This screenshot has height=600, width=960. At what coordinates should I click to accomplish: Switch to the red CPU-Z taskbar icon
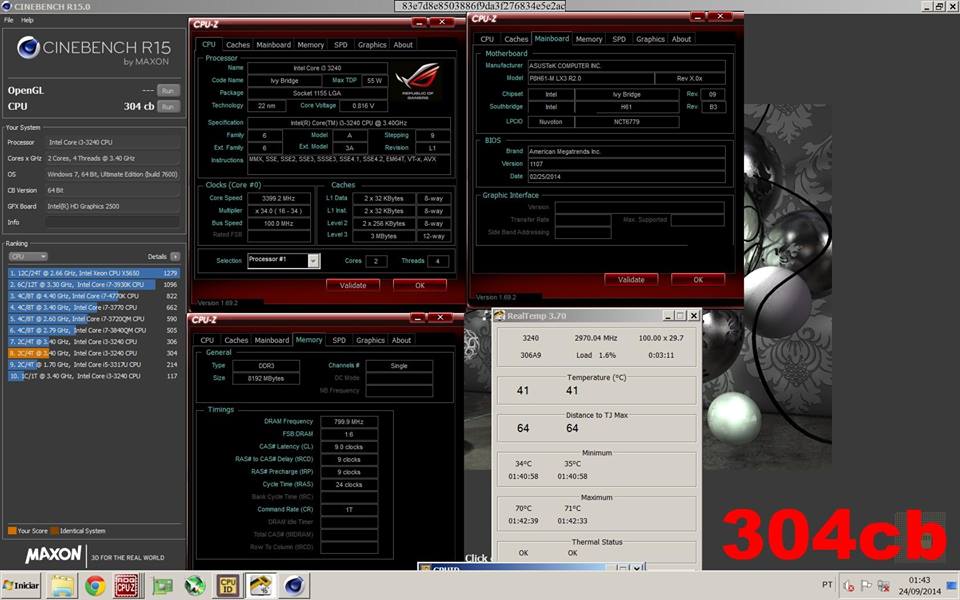[127, 586]
